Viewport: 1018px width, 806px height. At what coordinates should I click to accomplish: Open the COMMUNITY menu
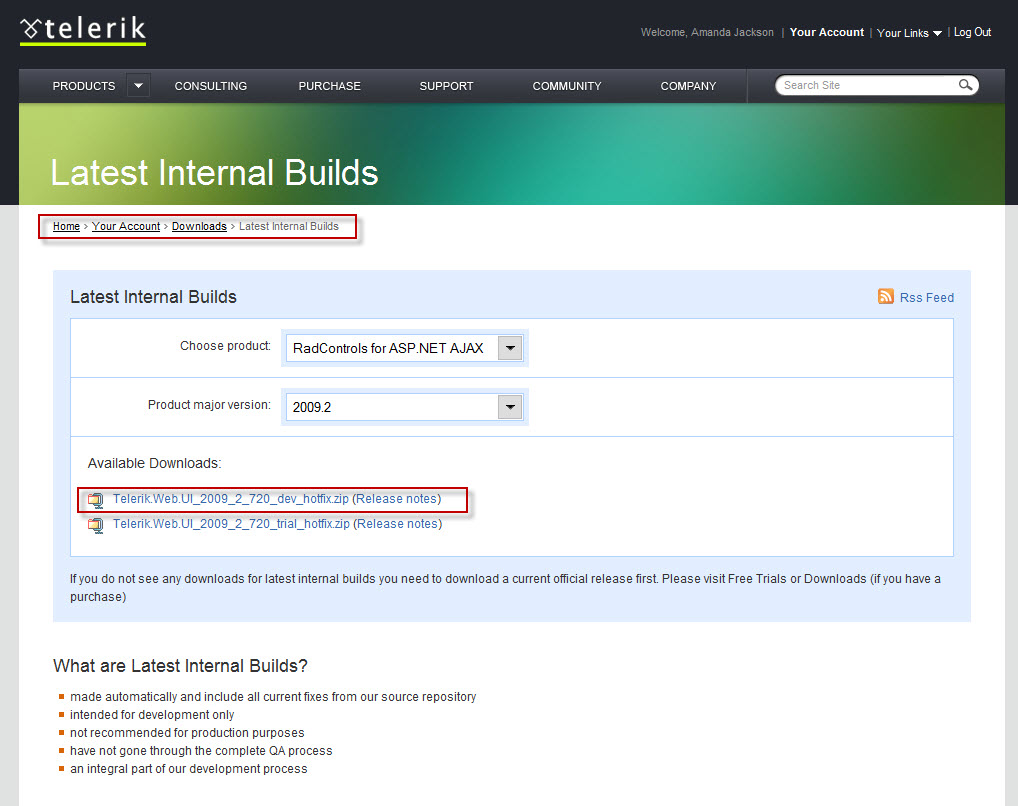pyautogui.click(x=567, y=86)
